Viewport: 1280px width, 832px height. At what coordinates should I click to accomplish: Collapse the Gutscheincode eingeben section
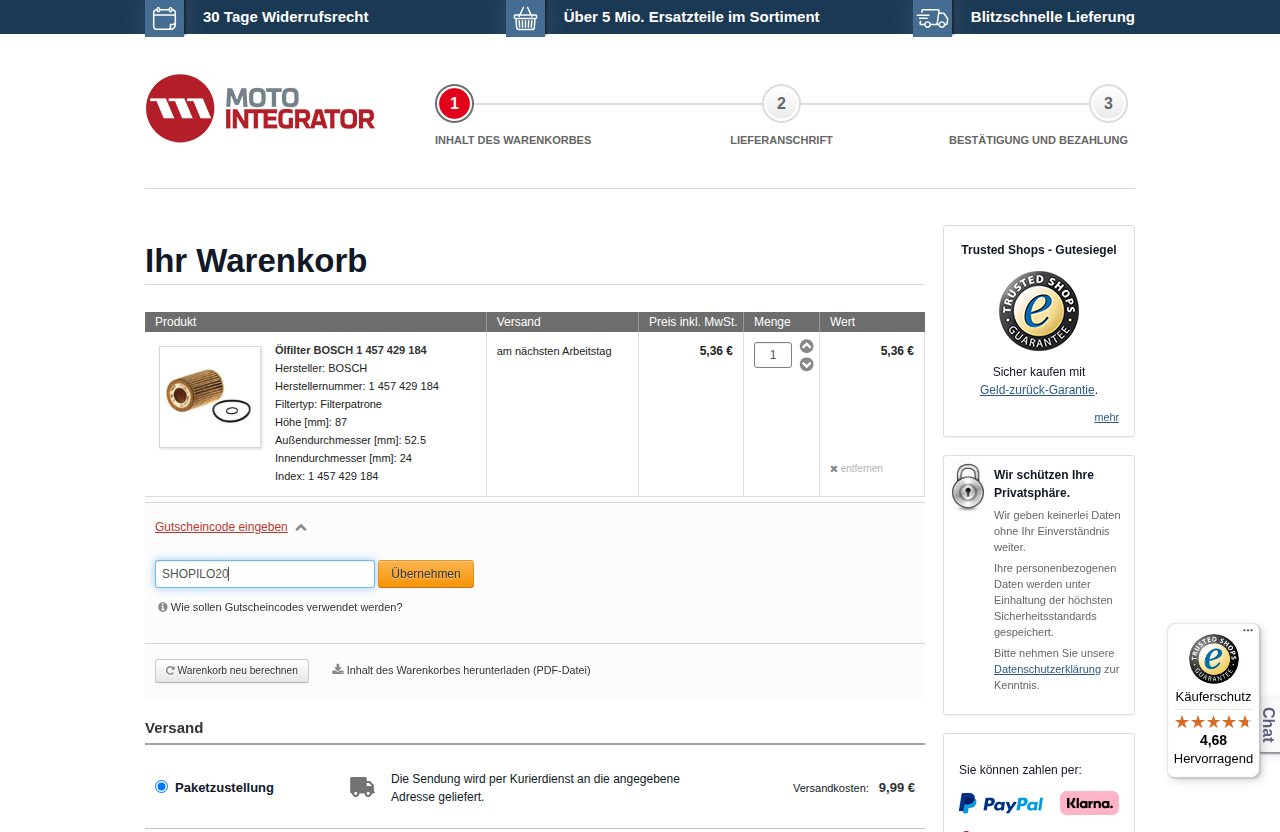(221, 527)
